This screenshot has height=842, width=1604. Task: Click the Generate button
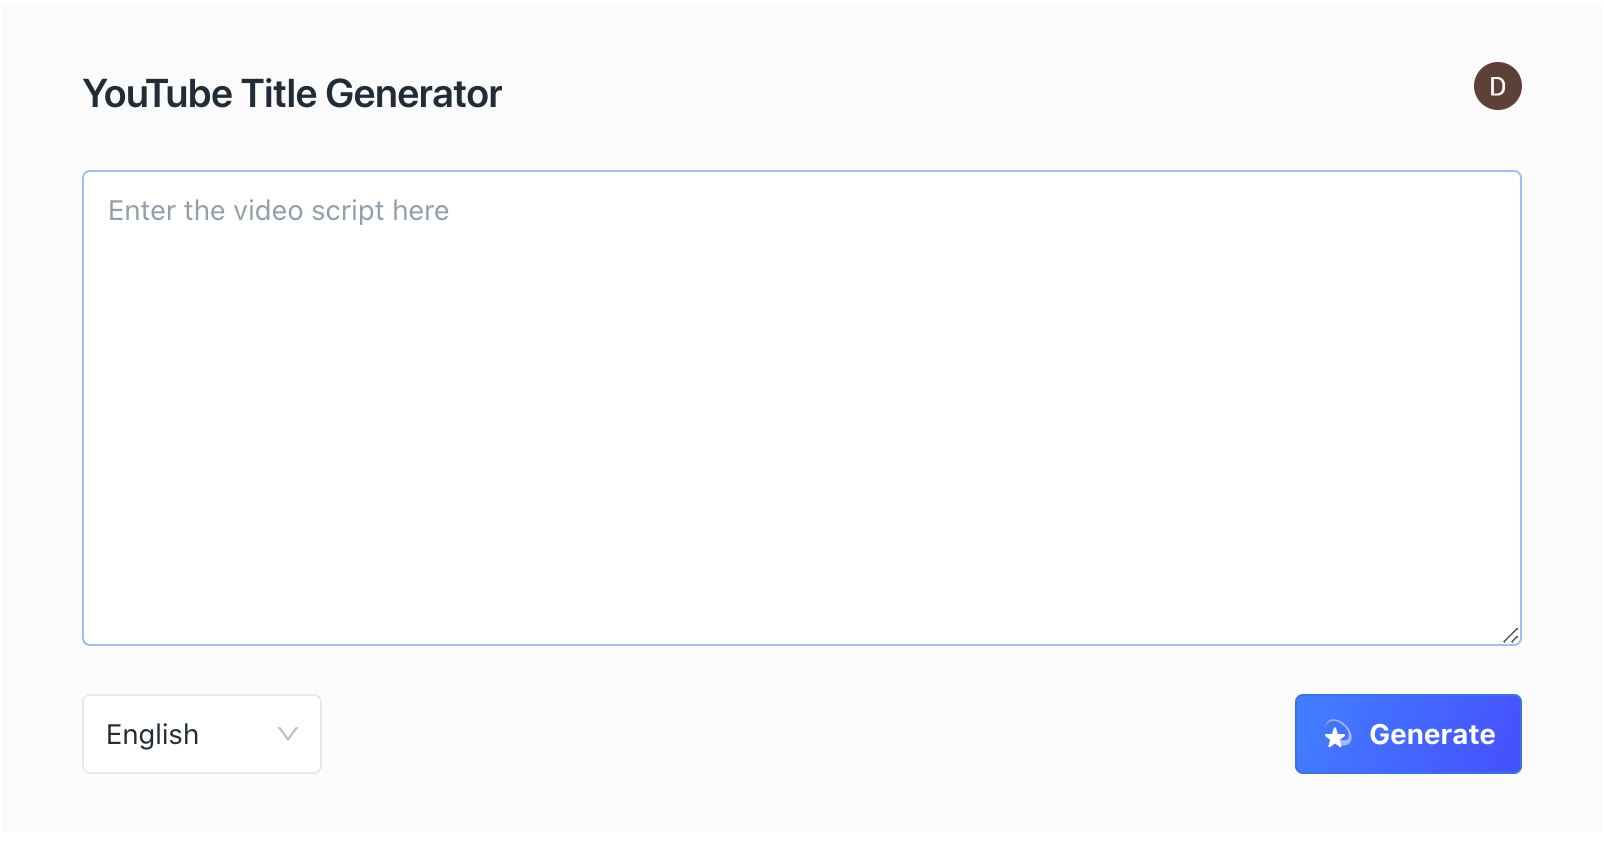coord(1407,734)
